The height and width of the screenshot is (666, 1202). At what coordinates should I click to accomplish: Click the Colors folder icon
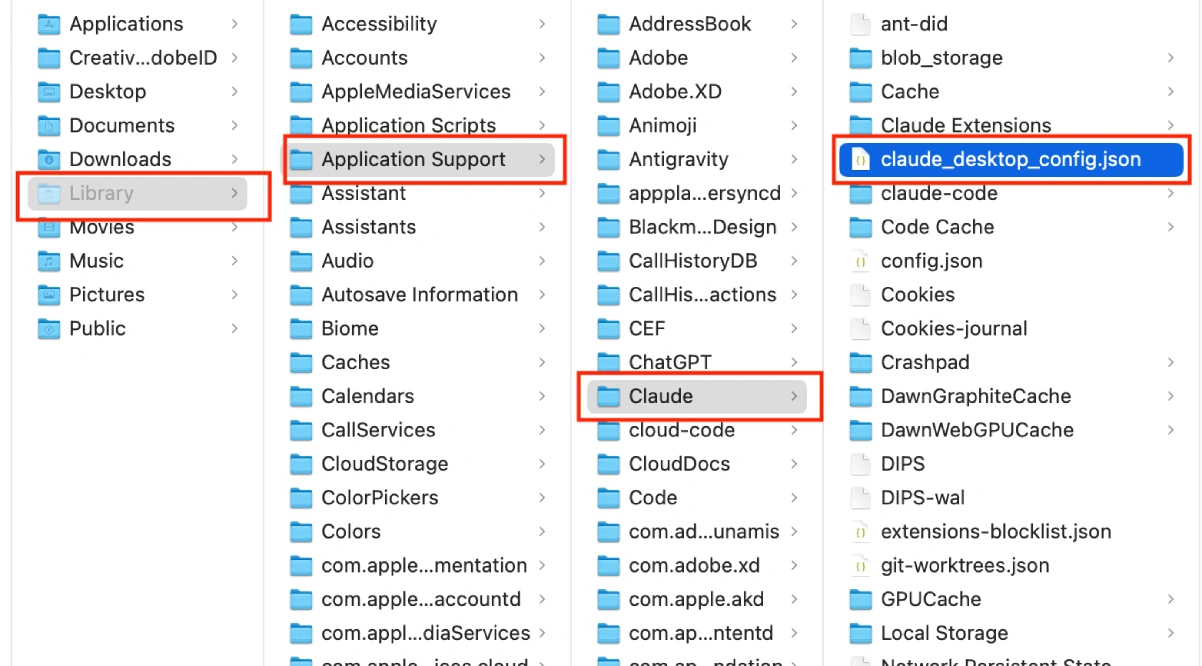[x=301, y=531]
